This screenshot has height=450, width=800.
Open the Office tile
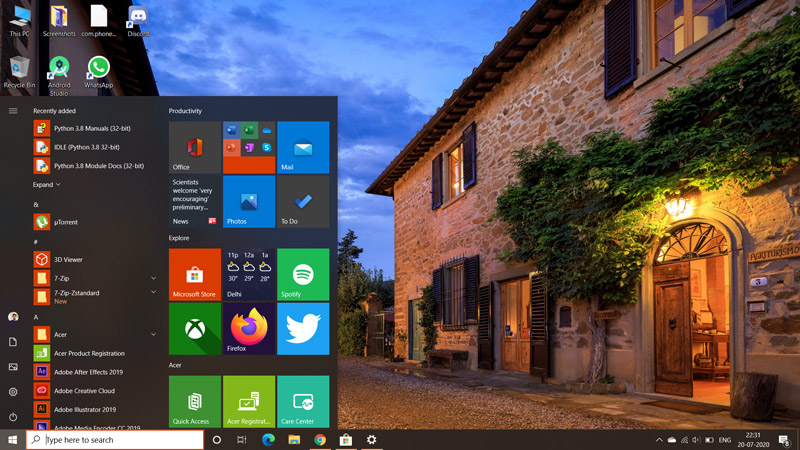click(x=195, y=147)
